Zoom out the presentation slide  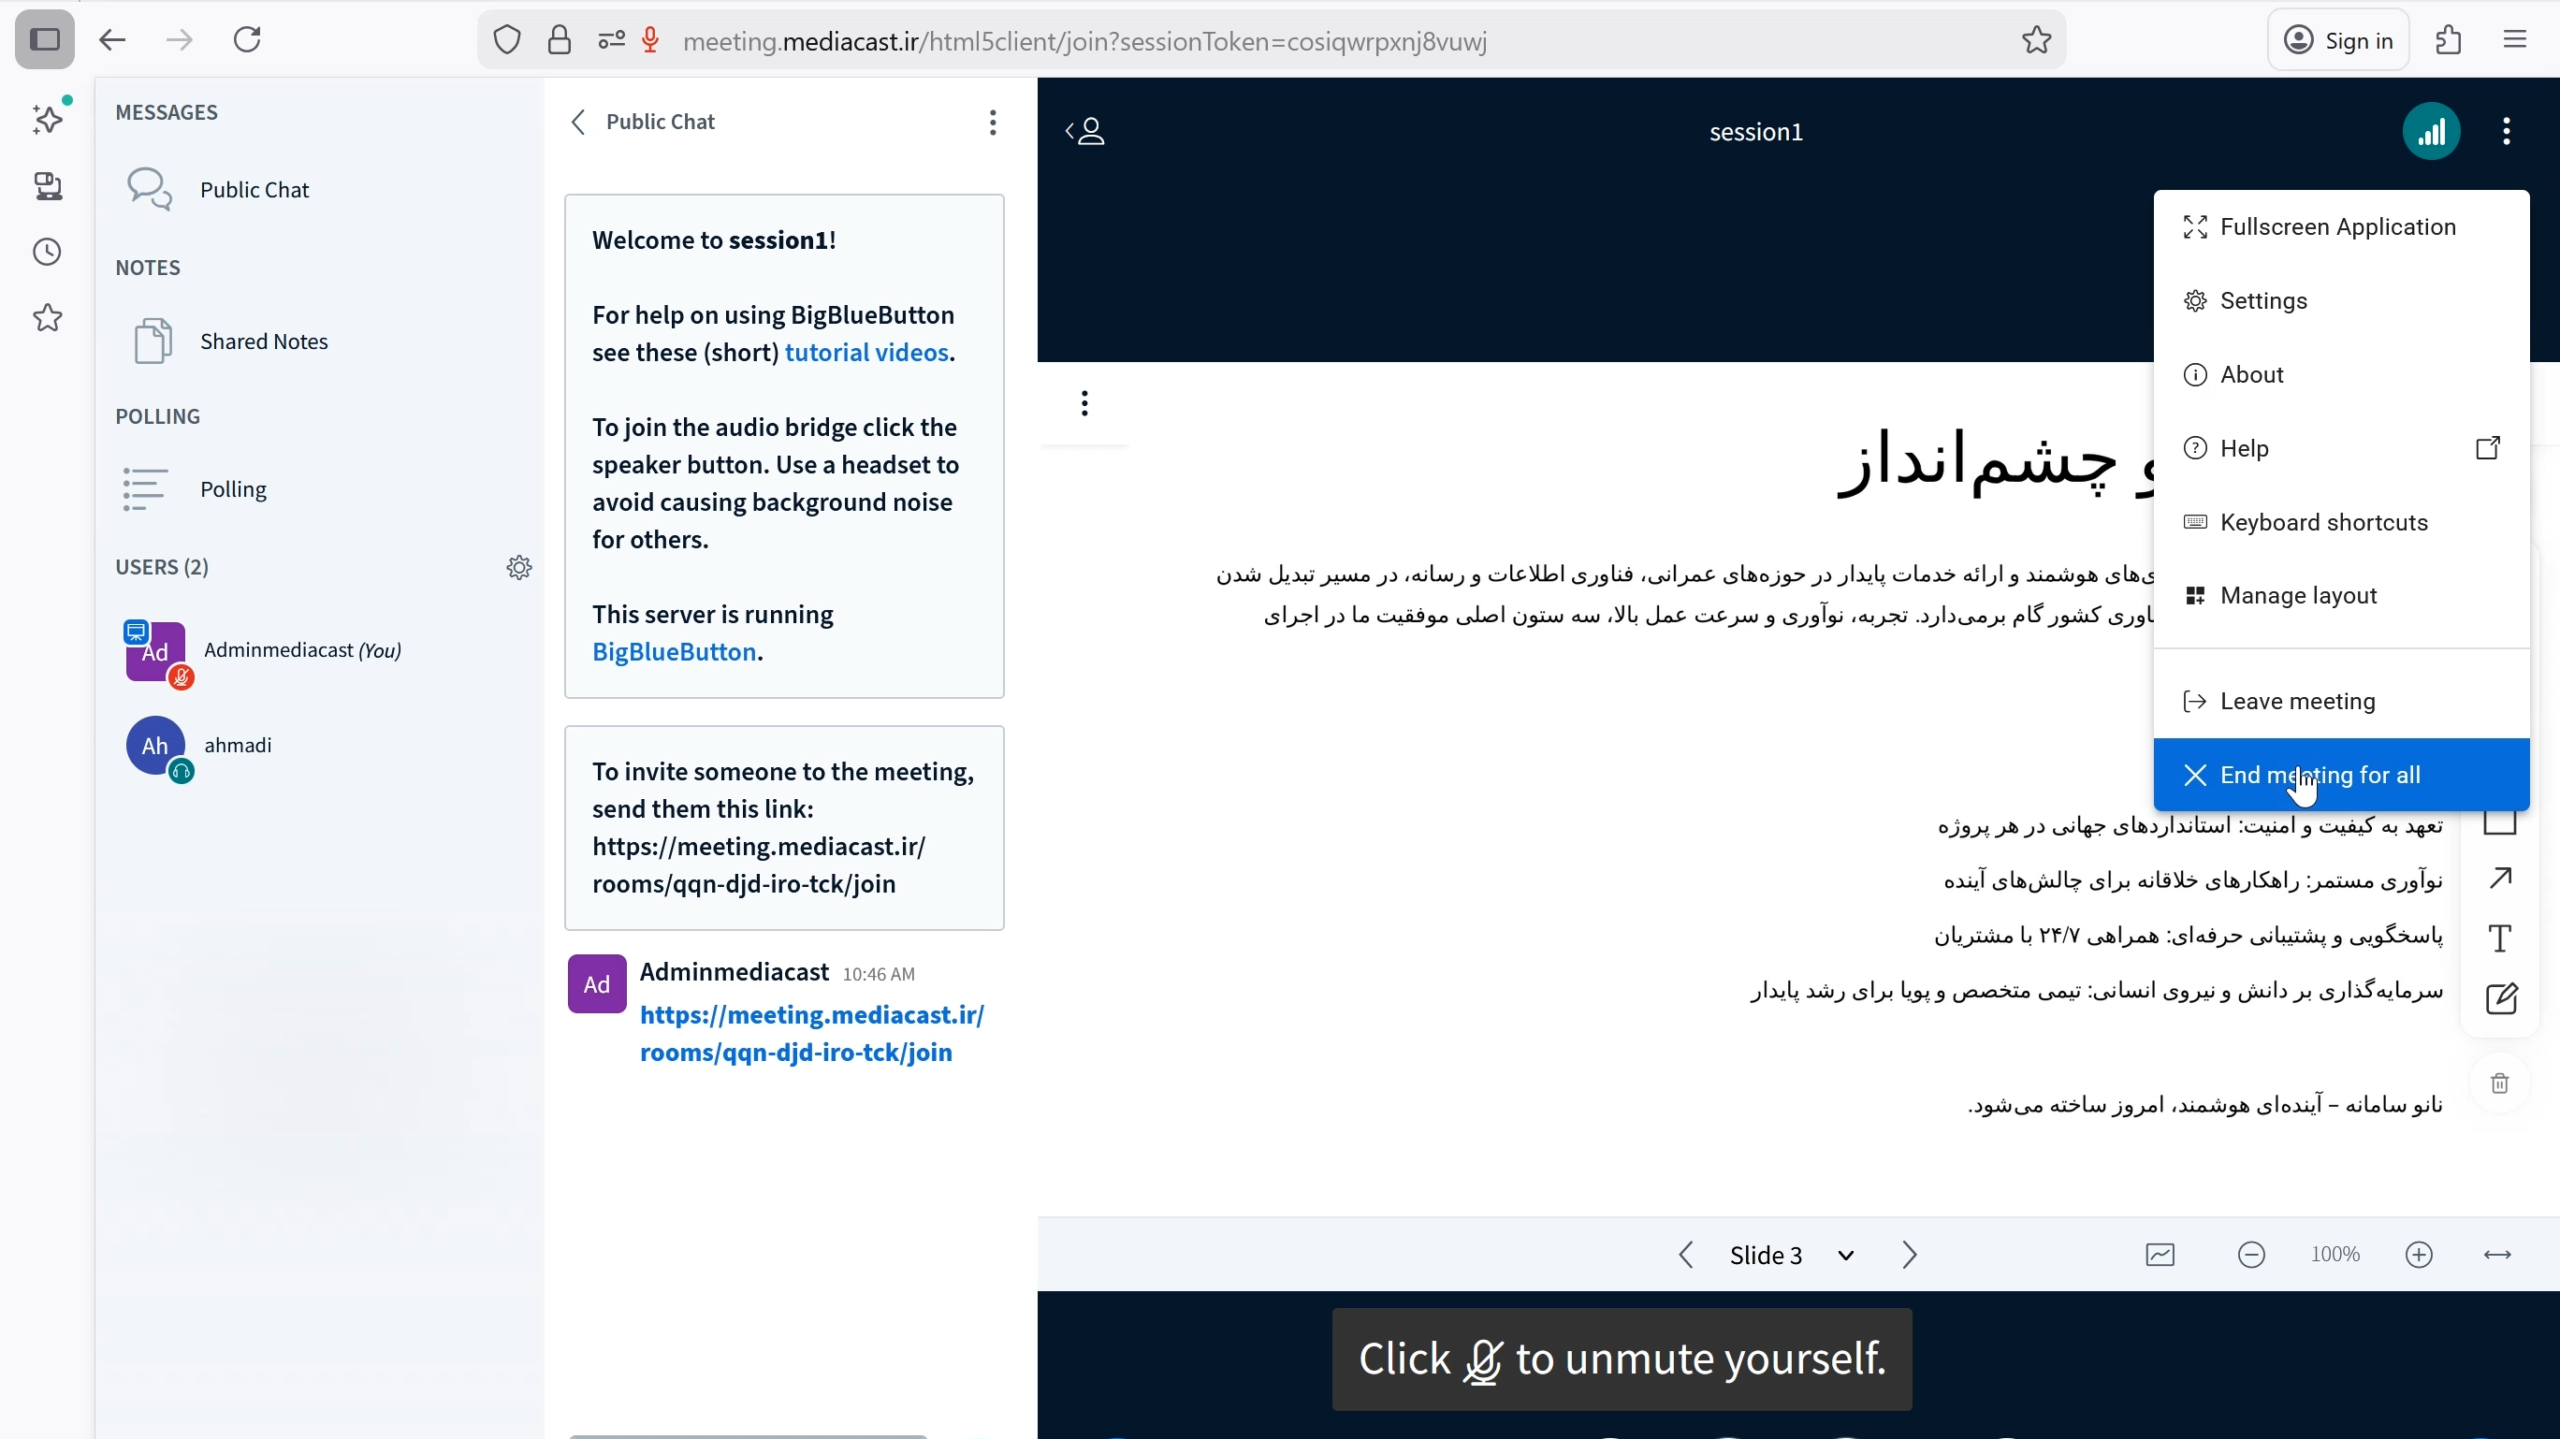coord(2251,1254)
